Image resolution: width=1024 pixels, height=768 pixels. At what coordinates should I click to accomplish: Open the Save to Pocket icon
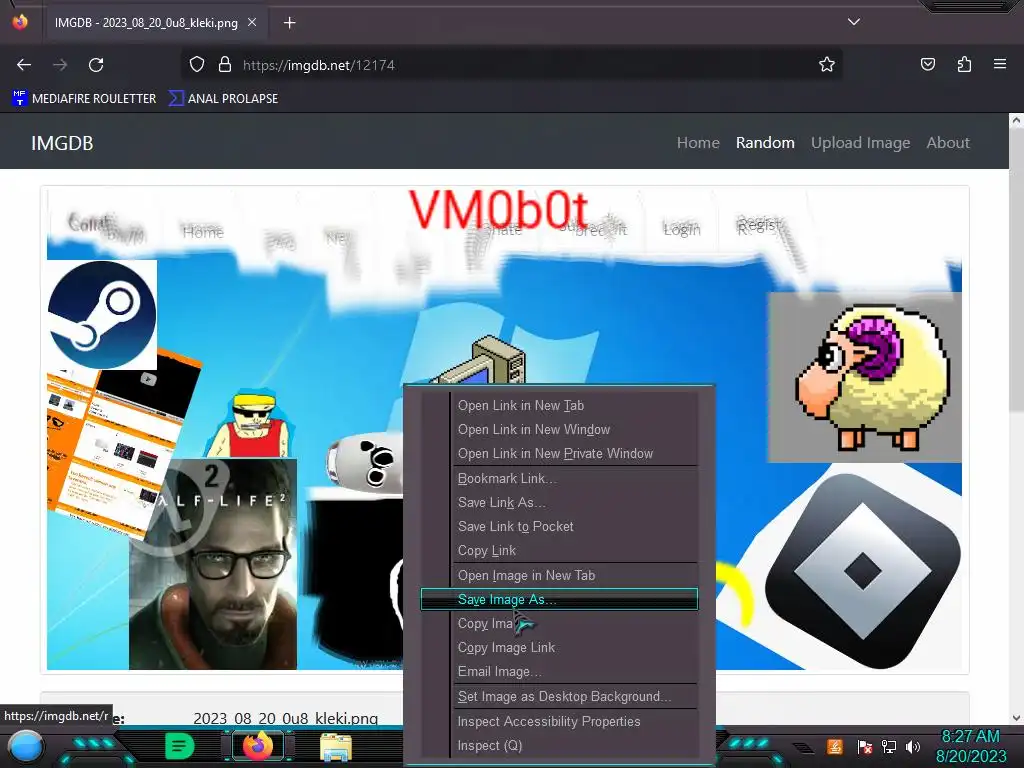(x=927, y=65)
